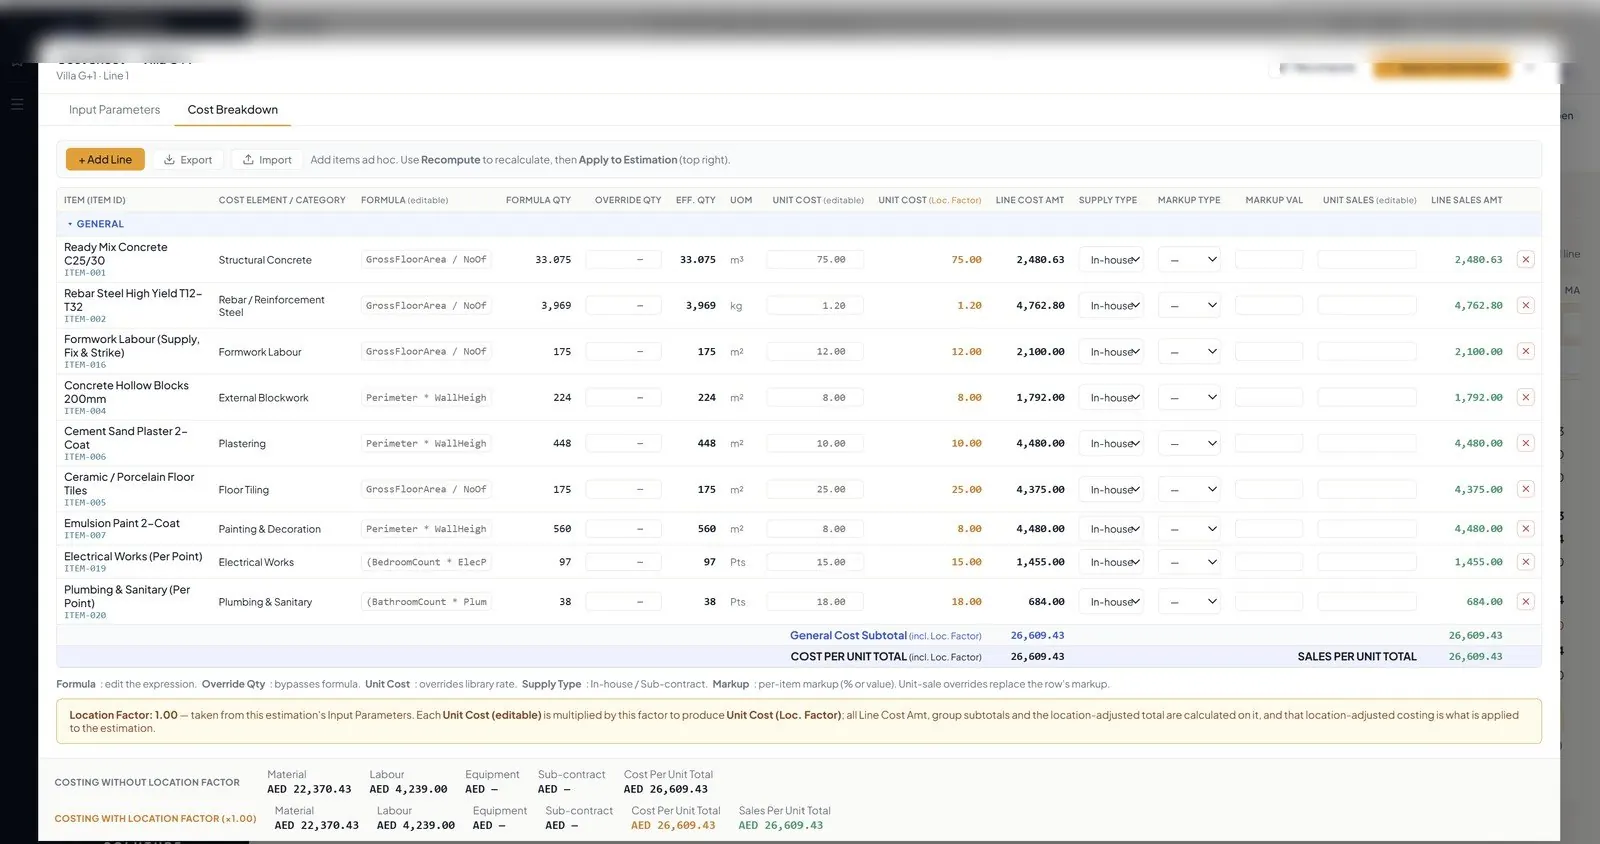The image size is (1600, 844).
Task: Delete the Plumbing & Sanitary row
Action: pos(1525,601)
